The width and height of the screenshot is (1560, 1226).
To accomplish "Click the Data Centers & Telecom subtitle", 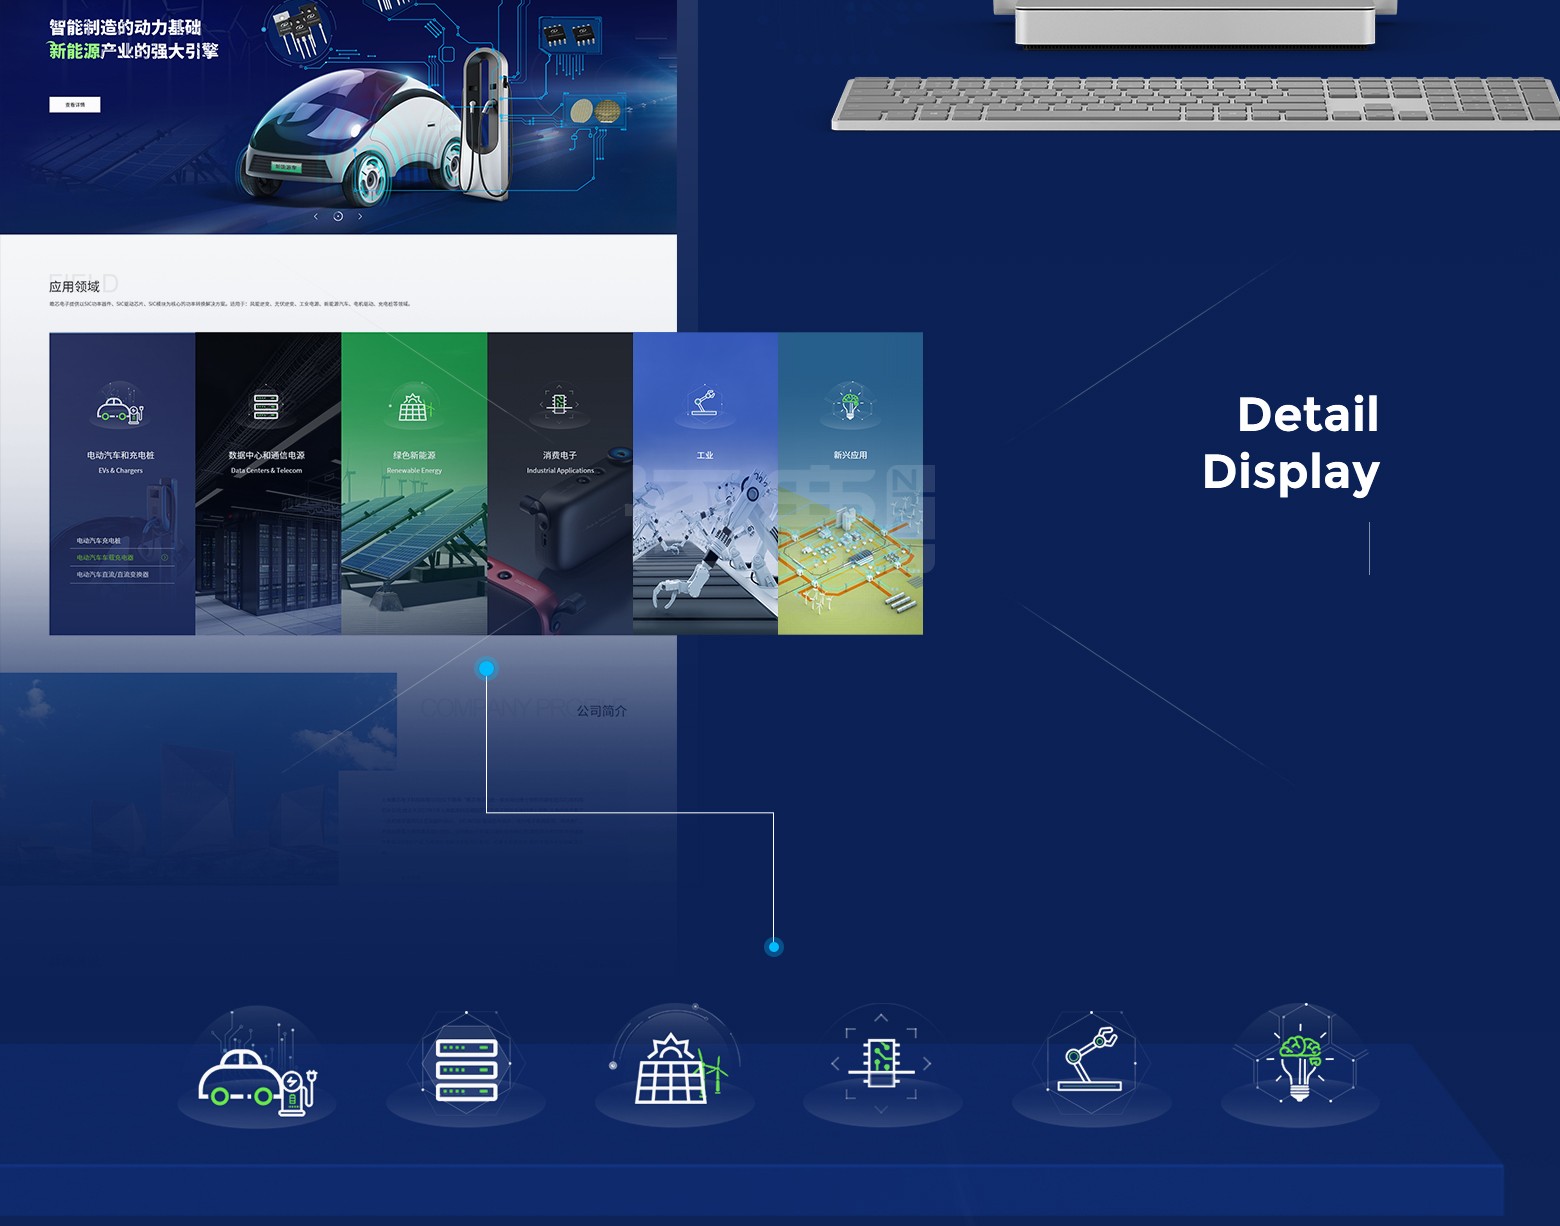I will (x=267, y=470).
